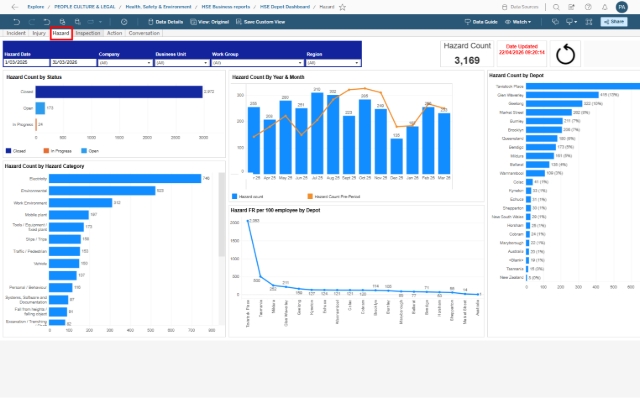Open the PA user avatar menu

pyautogui.click(x=622, y=7)
